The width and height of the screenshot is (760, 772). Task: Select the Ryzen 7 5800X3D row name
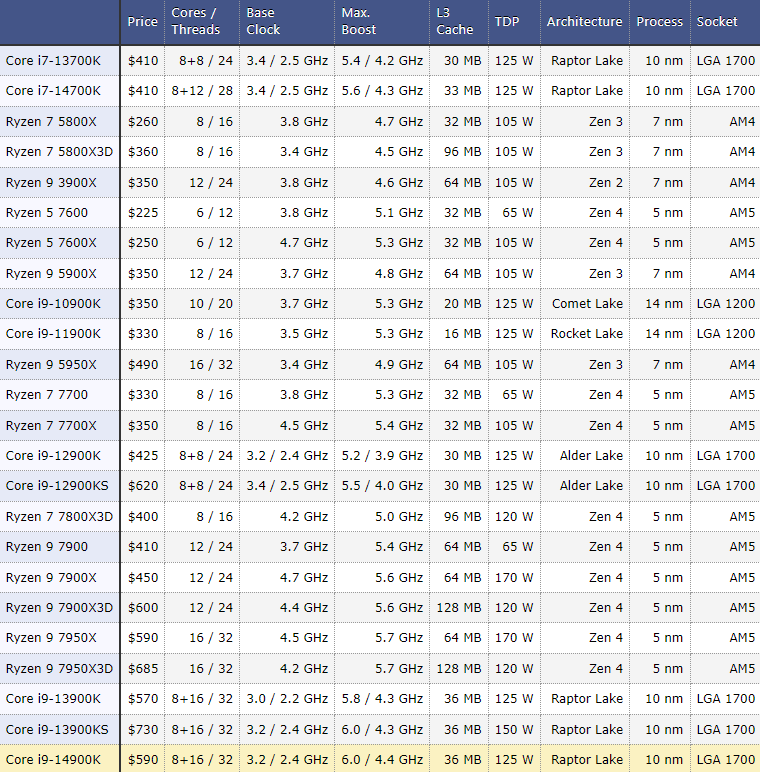60,152
